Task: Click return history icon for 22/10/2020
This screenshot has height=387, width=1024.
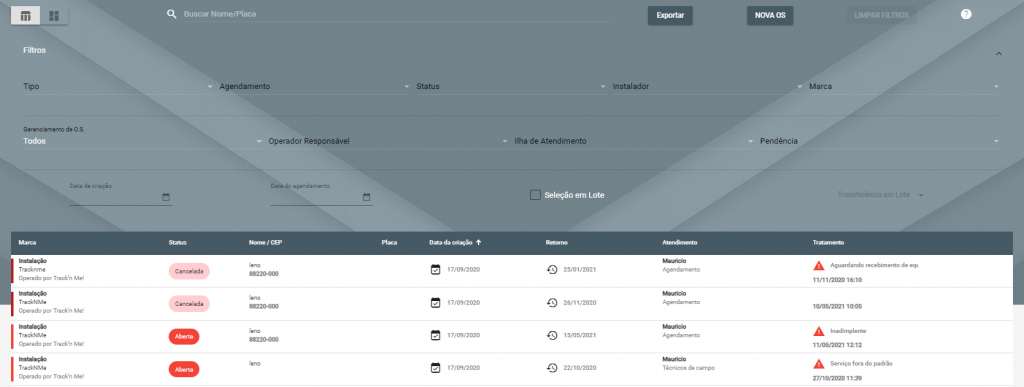Action: coord(552,368)
